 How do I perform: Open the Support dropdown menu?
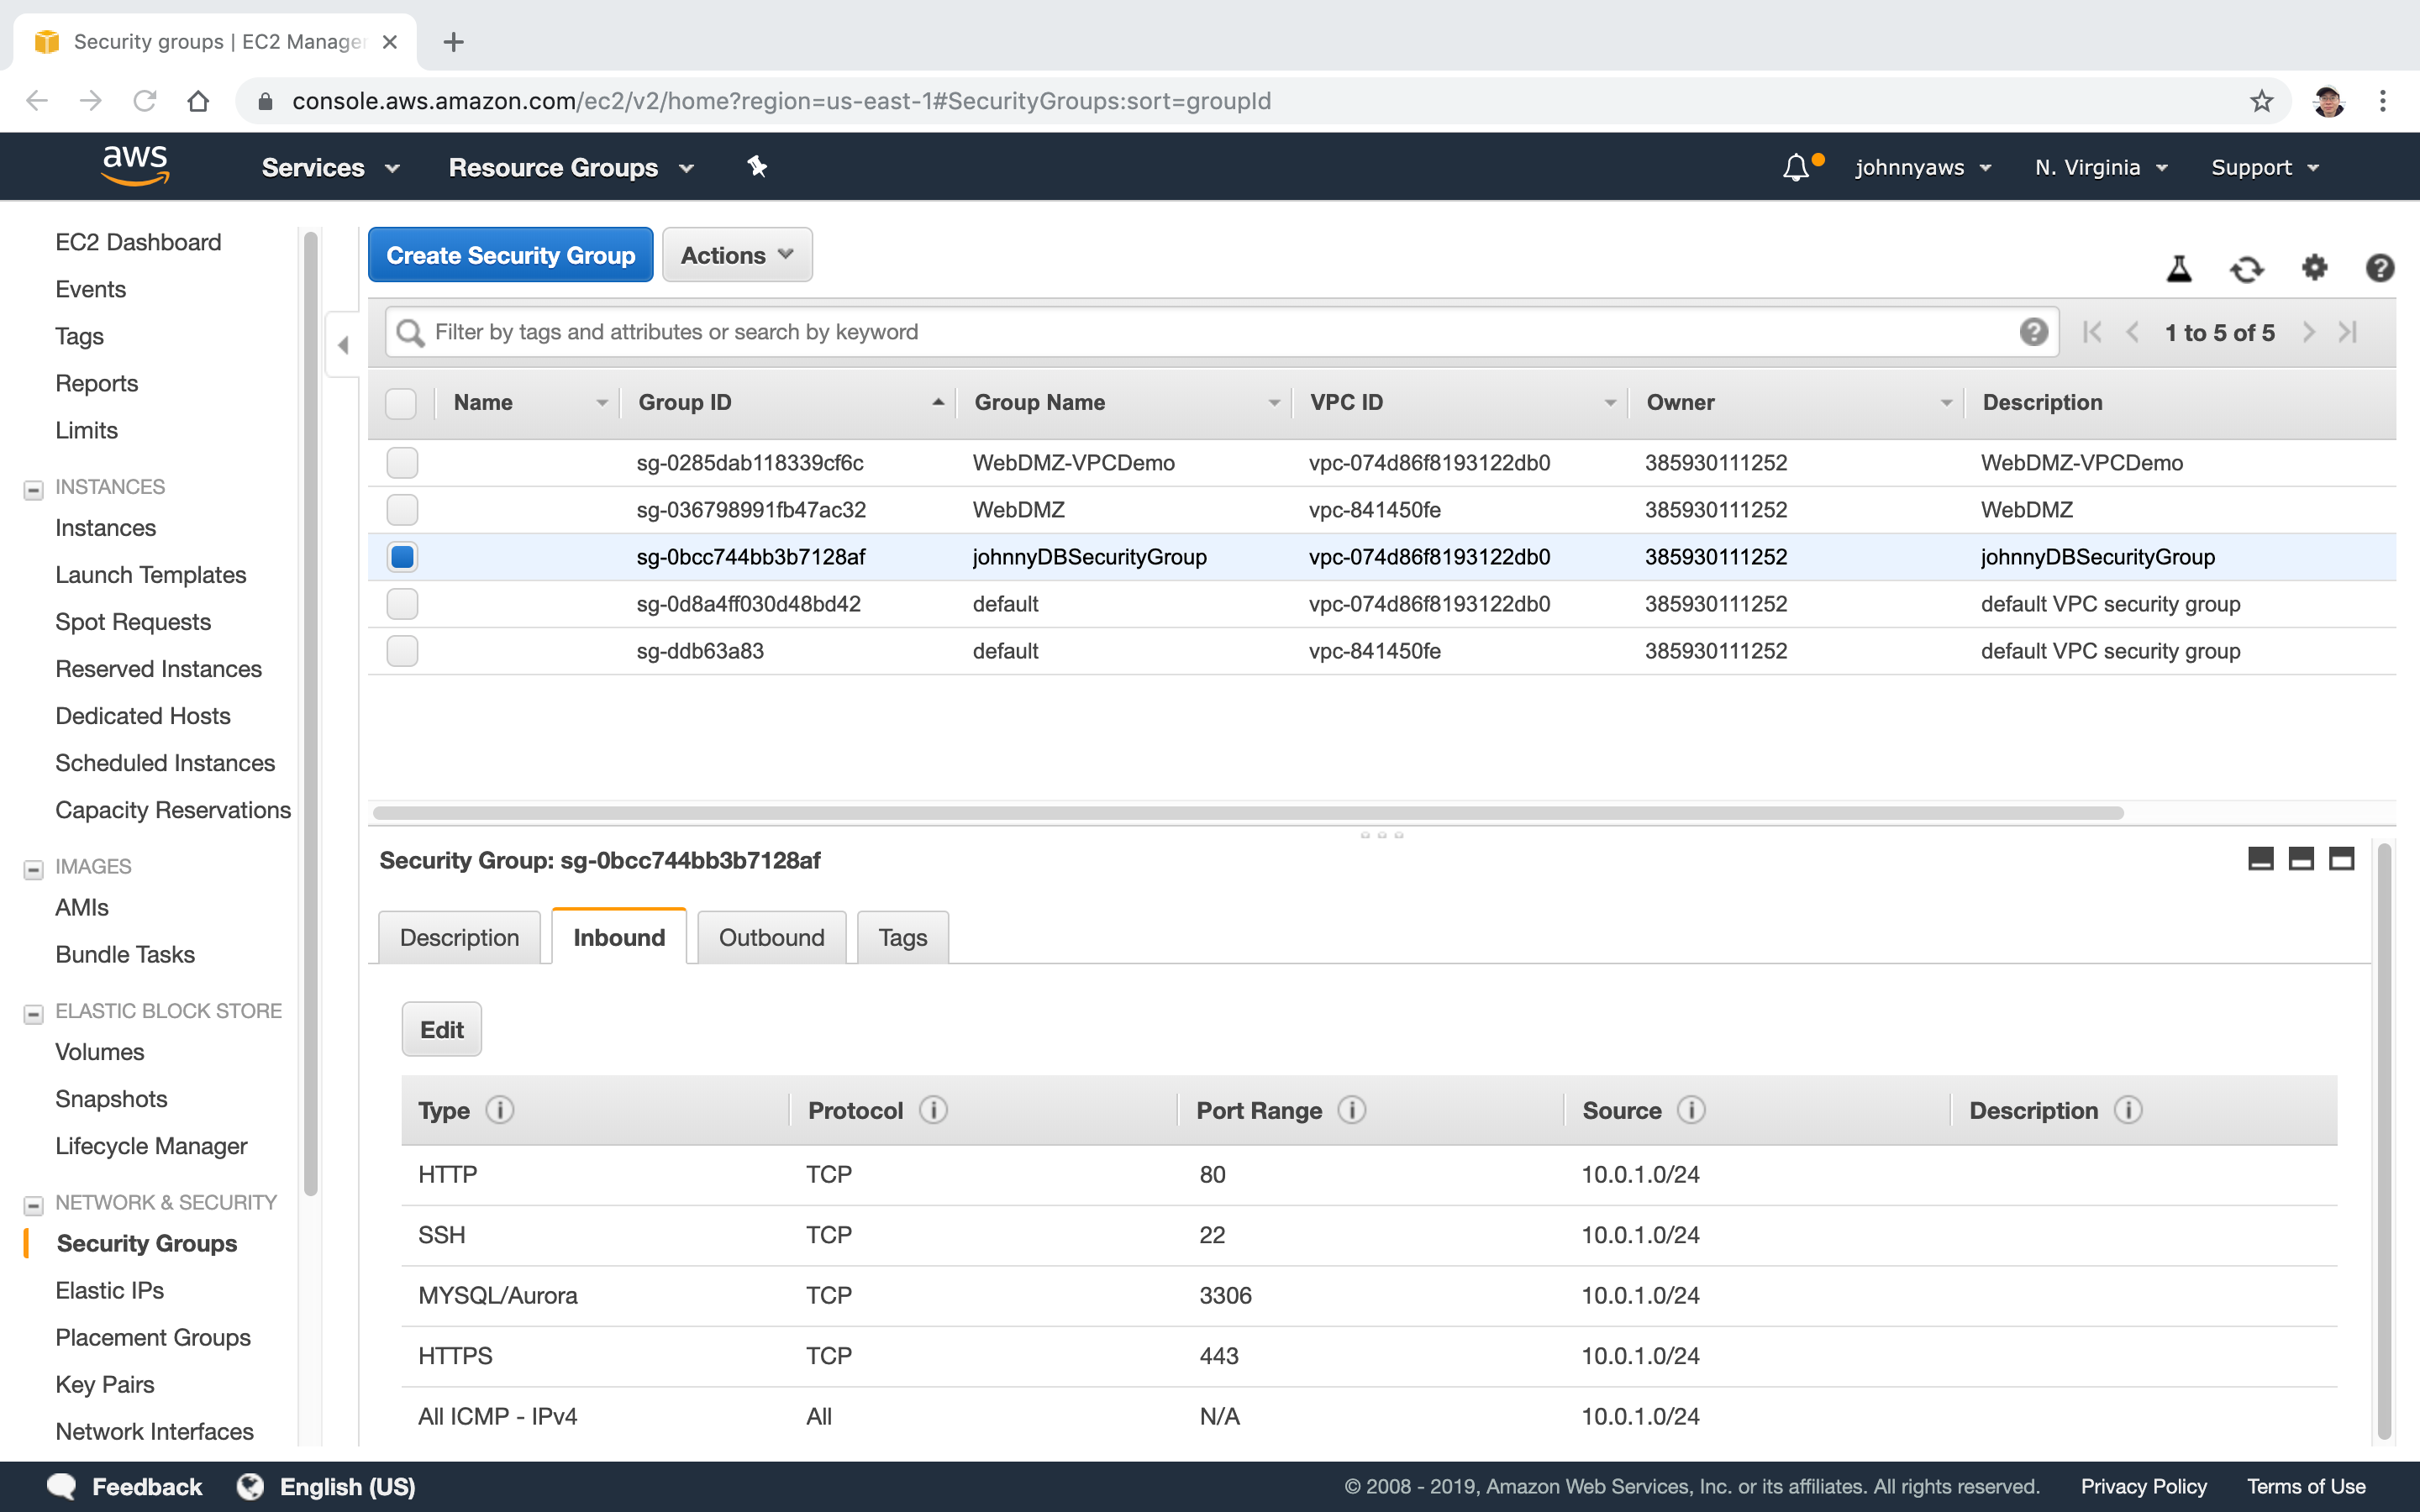click(2265, 168)
